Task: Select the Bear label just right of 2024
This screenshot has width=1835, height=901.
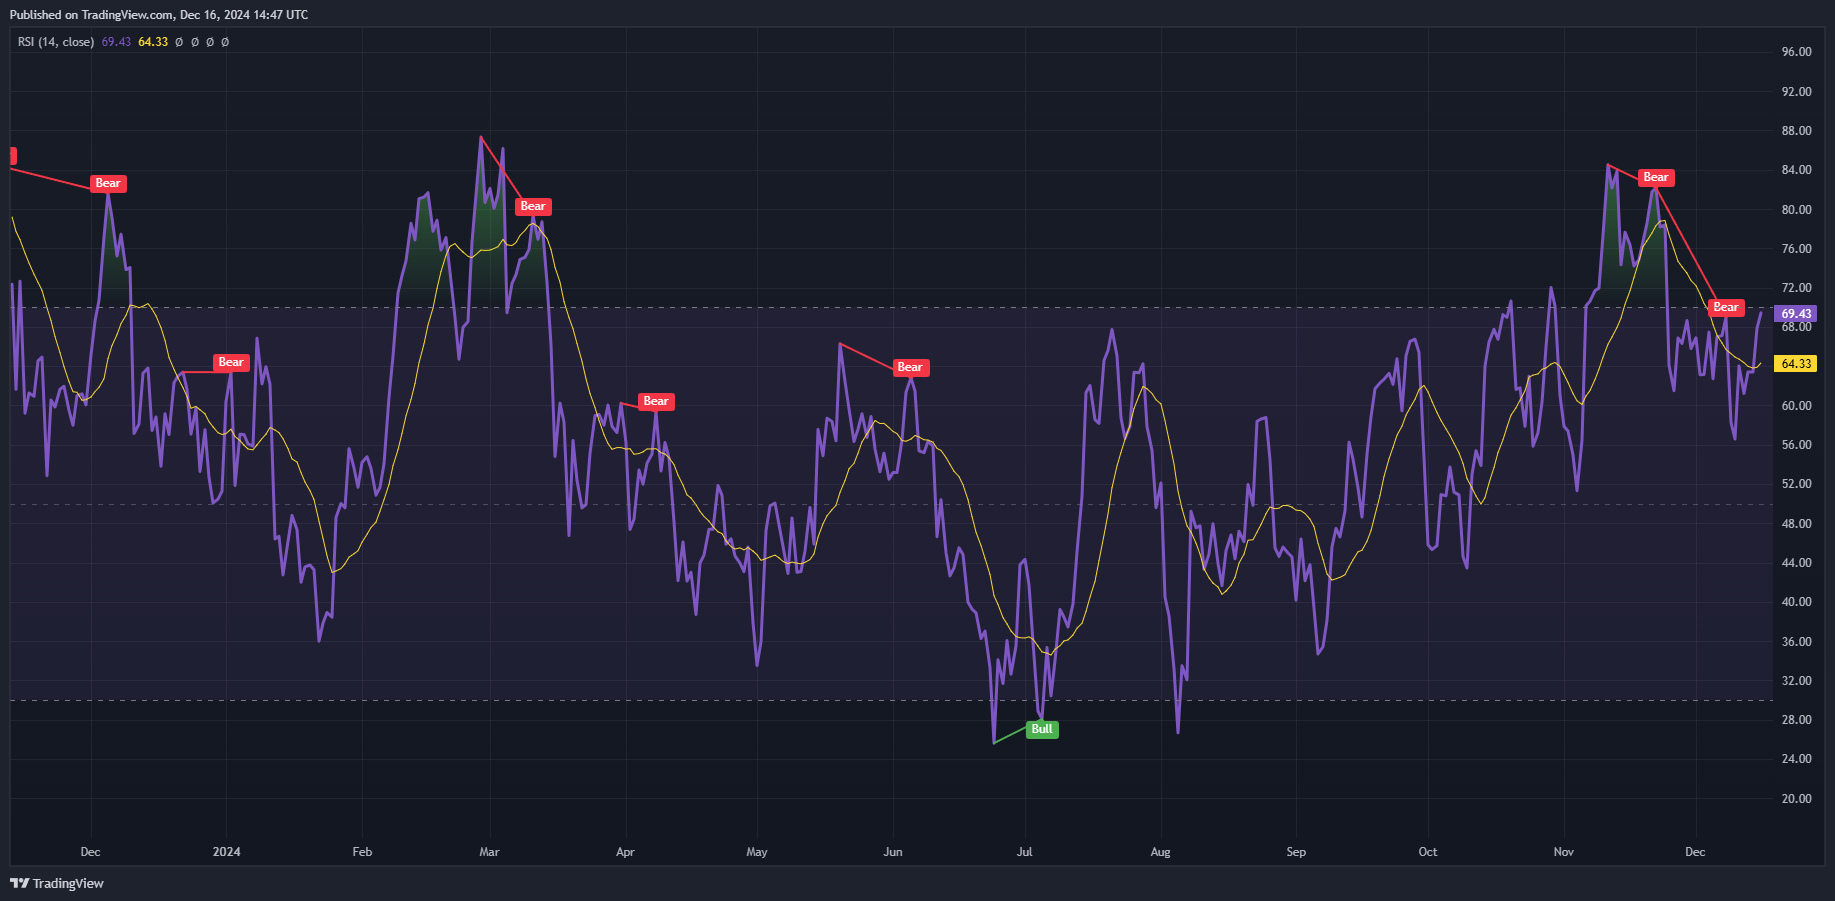Action: 231,362
